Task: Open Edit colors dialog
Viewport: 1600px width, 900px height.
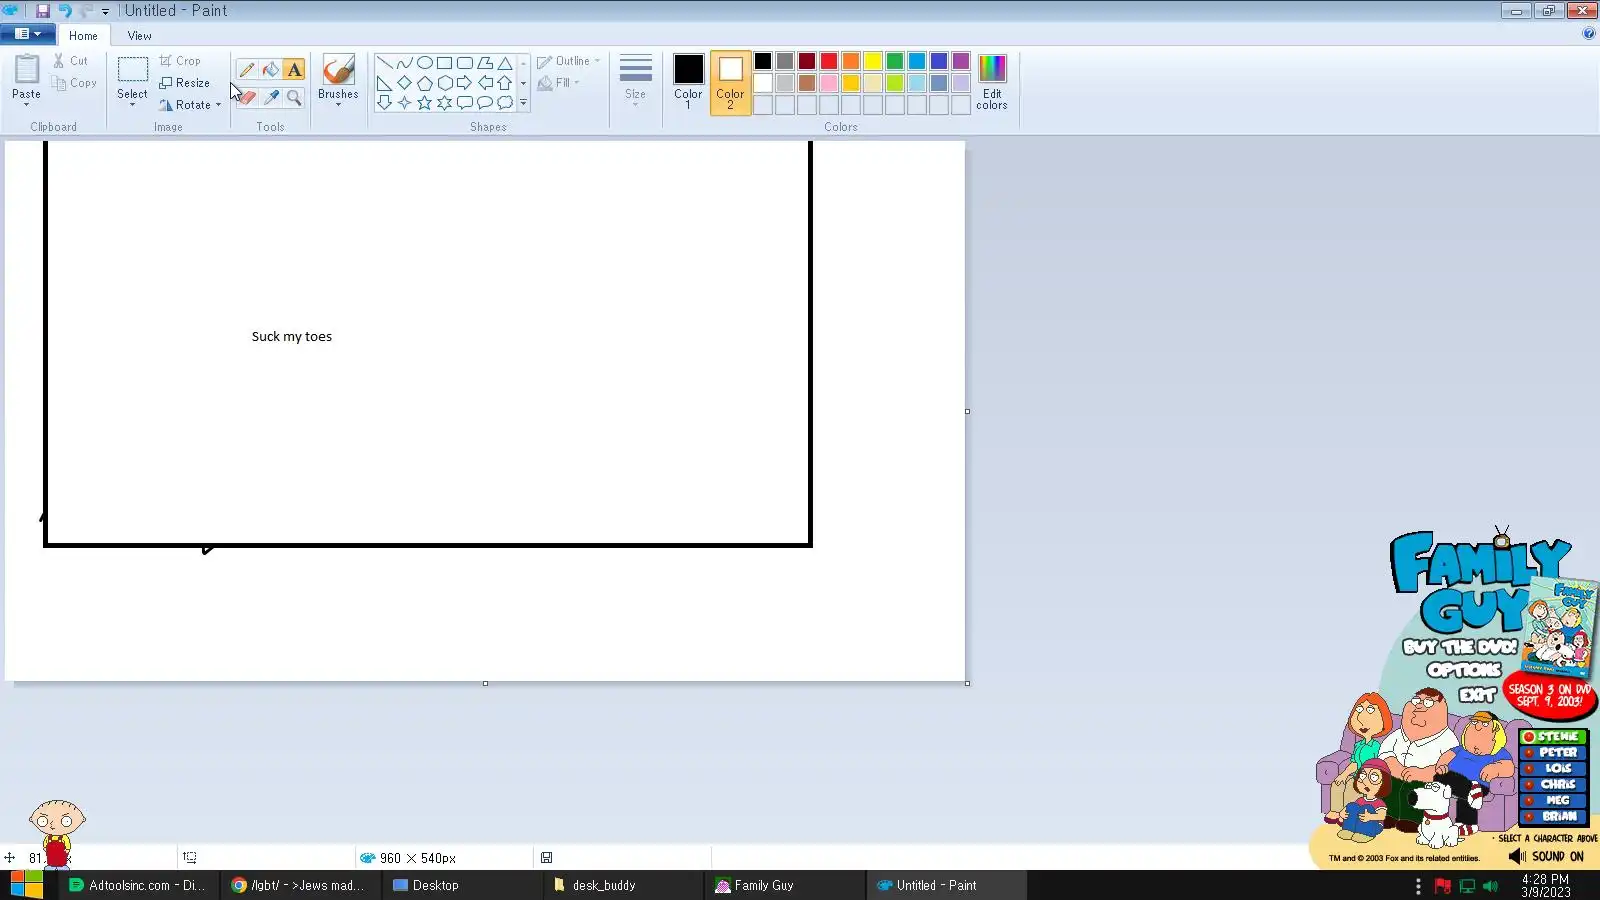Action: [x=992, y=82]
